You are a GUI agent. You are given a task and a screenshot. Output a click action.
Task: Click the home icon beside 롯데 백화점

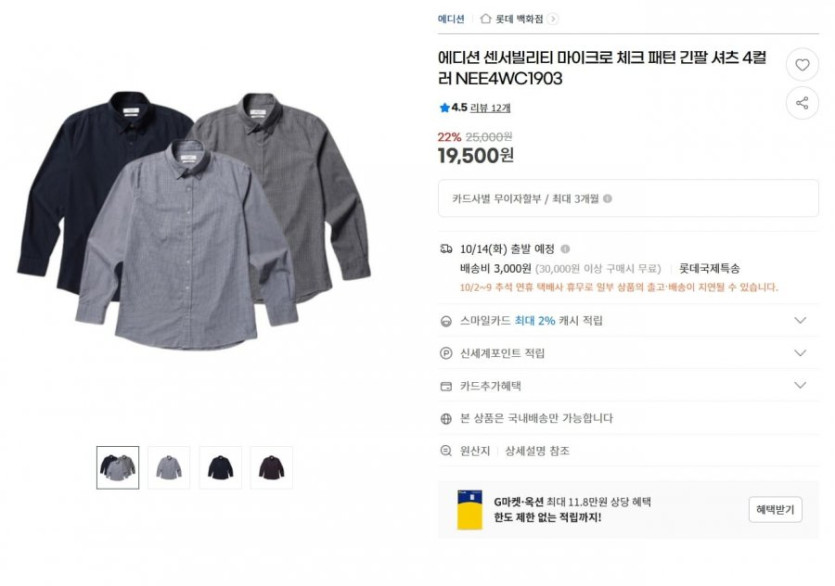pos(485,19)
